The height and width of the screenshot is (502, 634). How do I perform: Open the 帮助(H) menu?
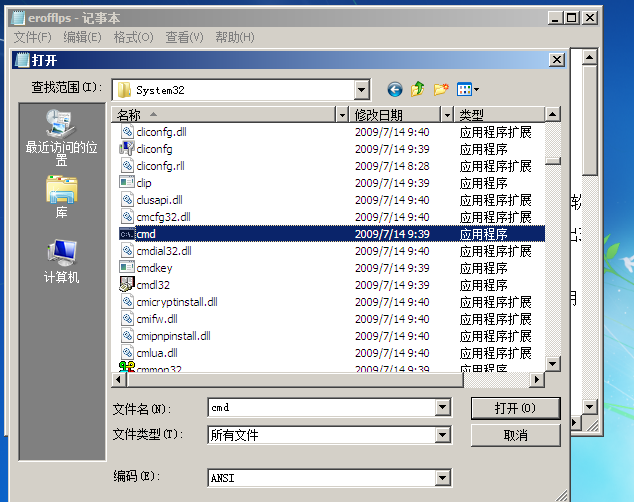coord(235,37)
